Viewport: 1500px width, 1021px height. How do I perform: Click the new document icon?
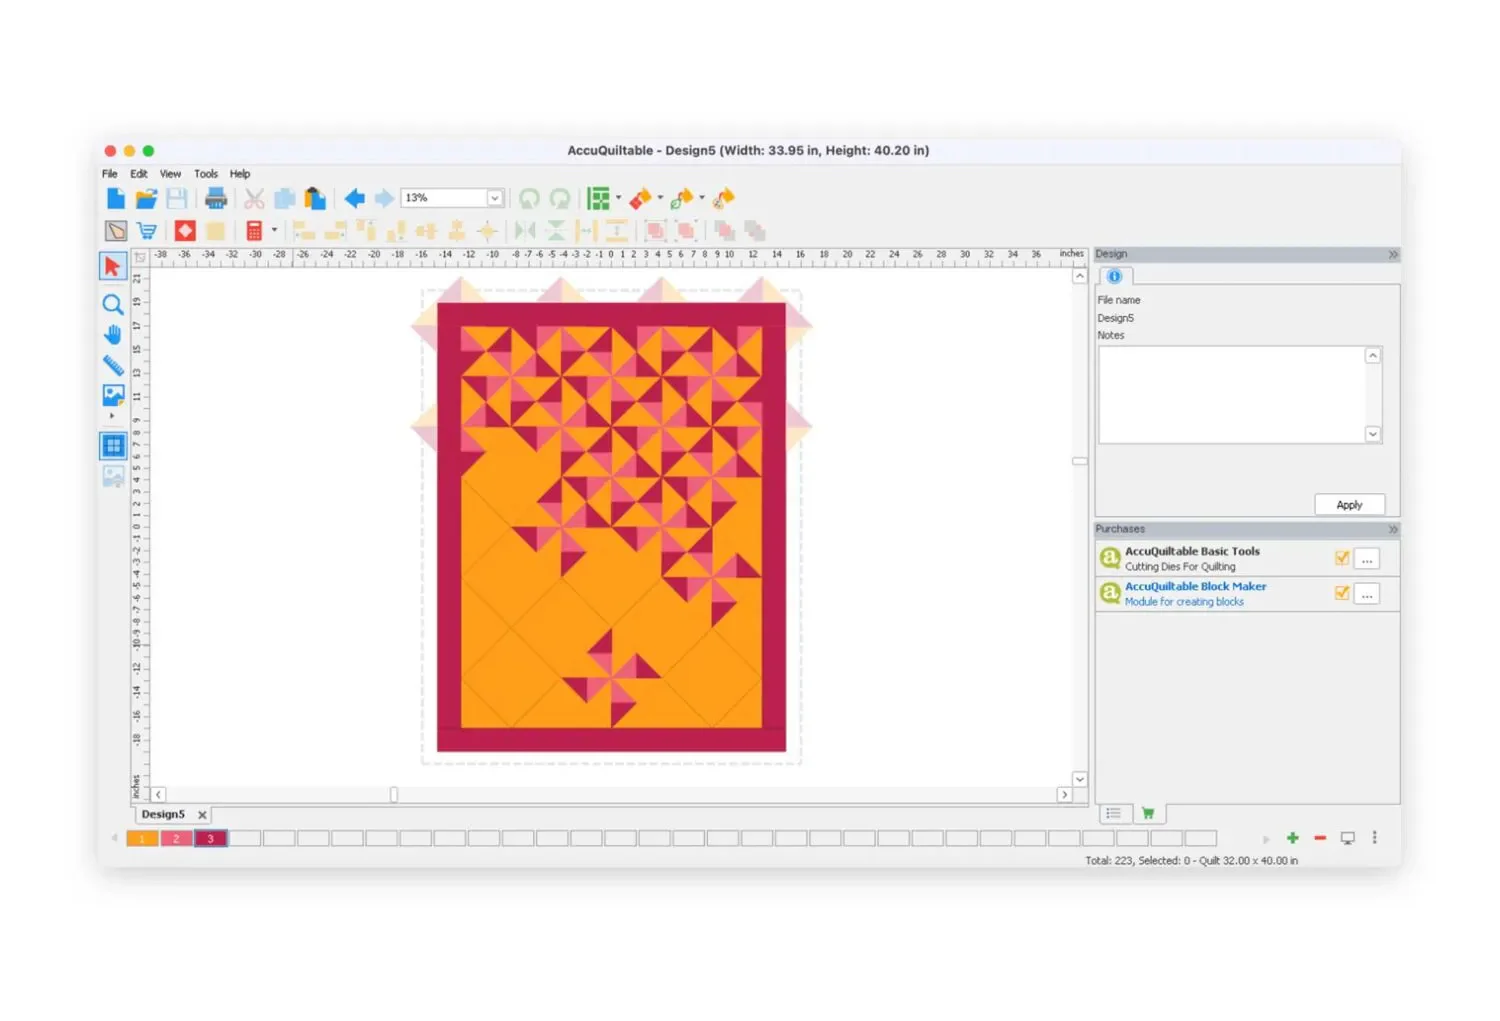pyautogui.click(x=116, y=199)
